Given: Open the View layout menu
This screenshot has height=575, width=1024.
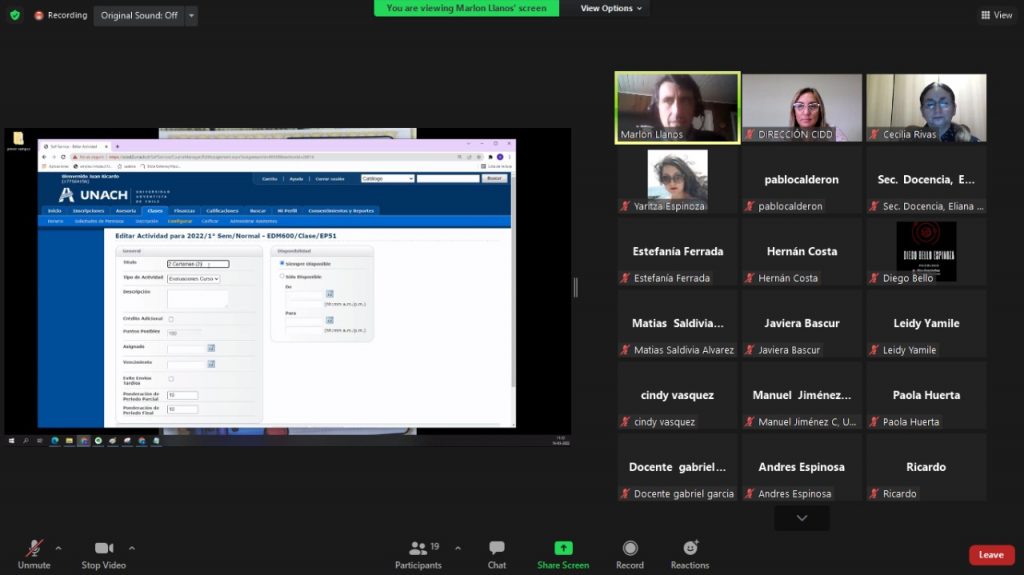Looking at the screenshot, I should pyautogui.click(x=997, y=15).
